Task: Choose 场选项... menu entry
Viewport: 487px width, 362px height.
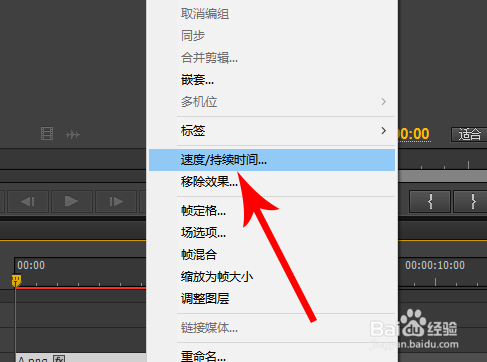Action: [272, 233]
